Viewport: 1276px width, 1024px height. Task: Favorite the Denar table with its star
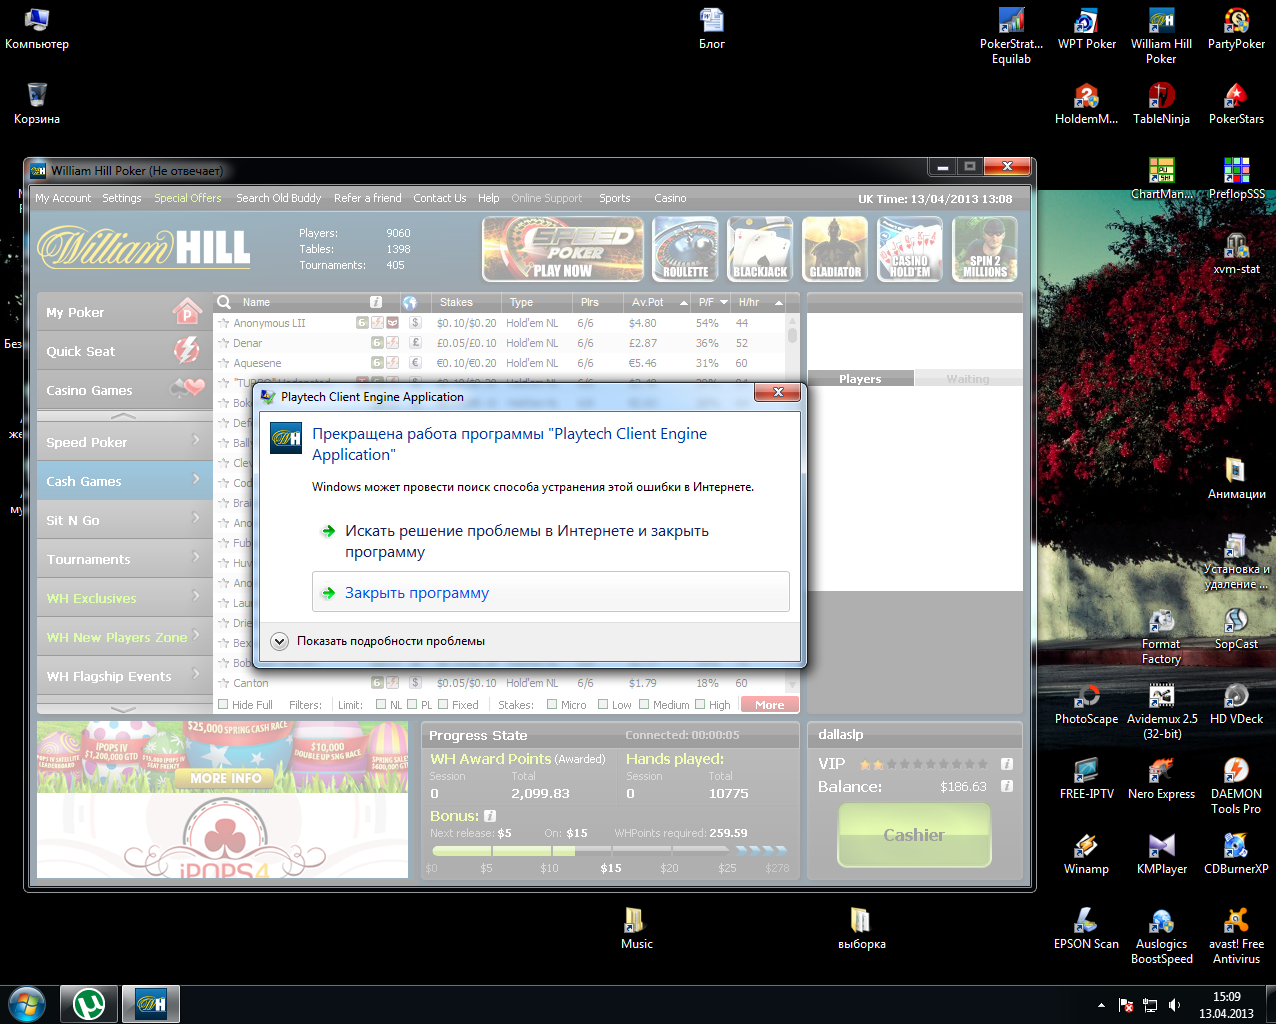[x=224, y=343]
